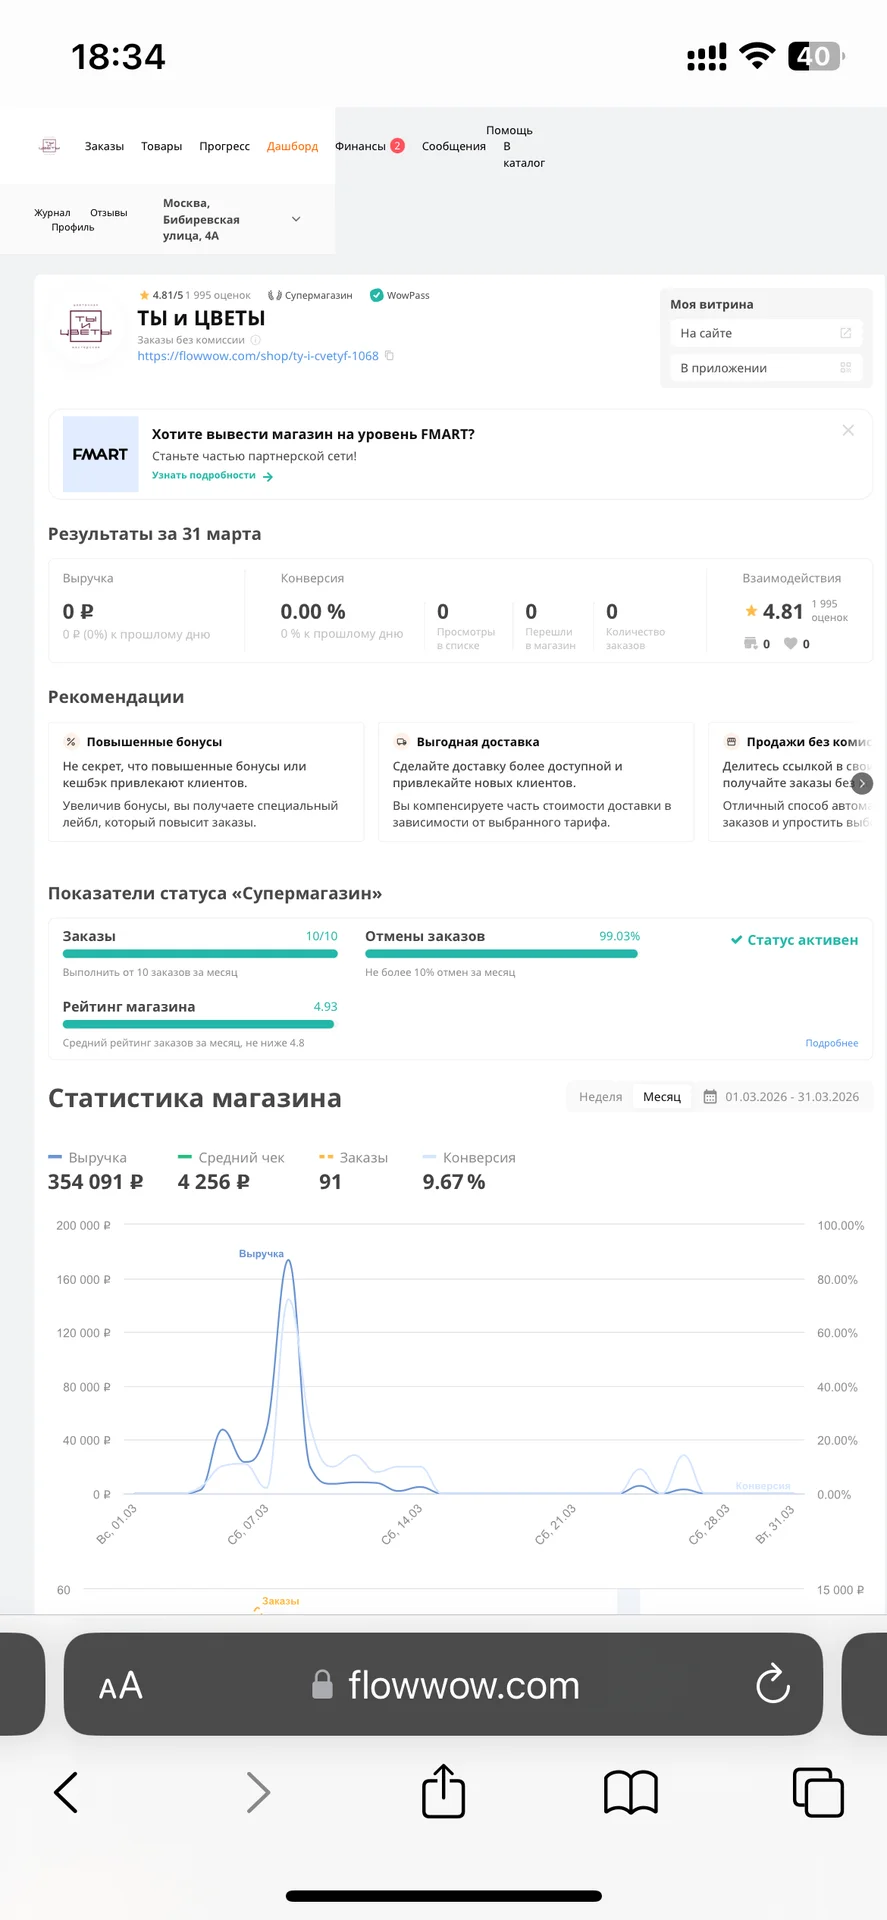887x1920 pixels.
Task: Toggle the Конверсия chart series
Action: pyautogui.click(x=469, y=1158)
